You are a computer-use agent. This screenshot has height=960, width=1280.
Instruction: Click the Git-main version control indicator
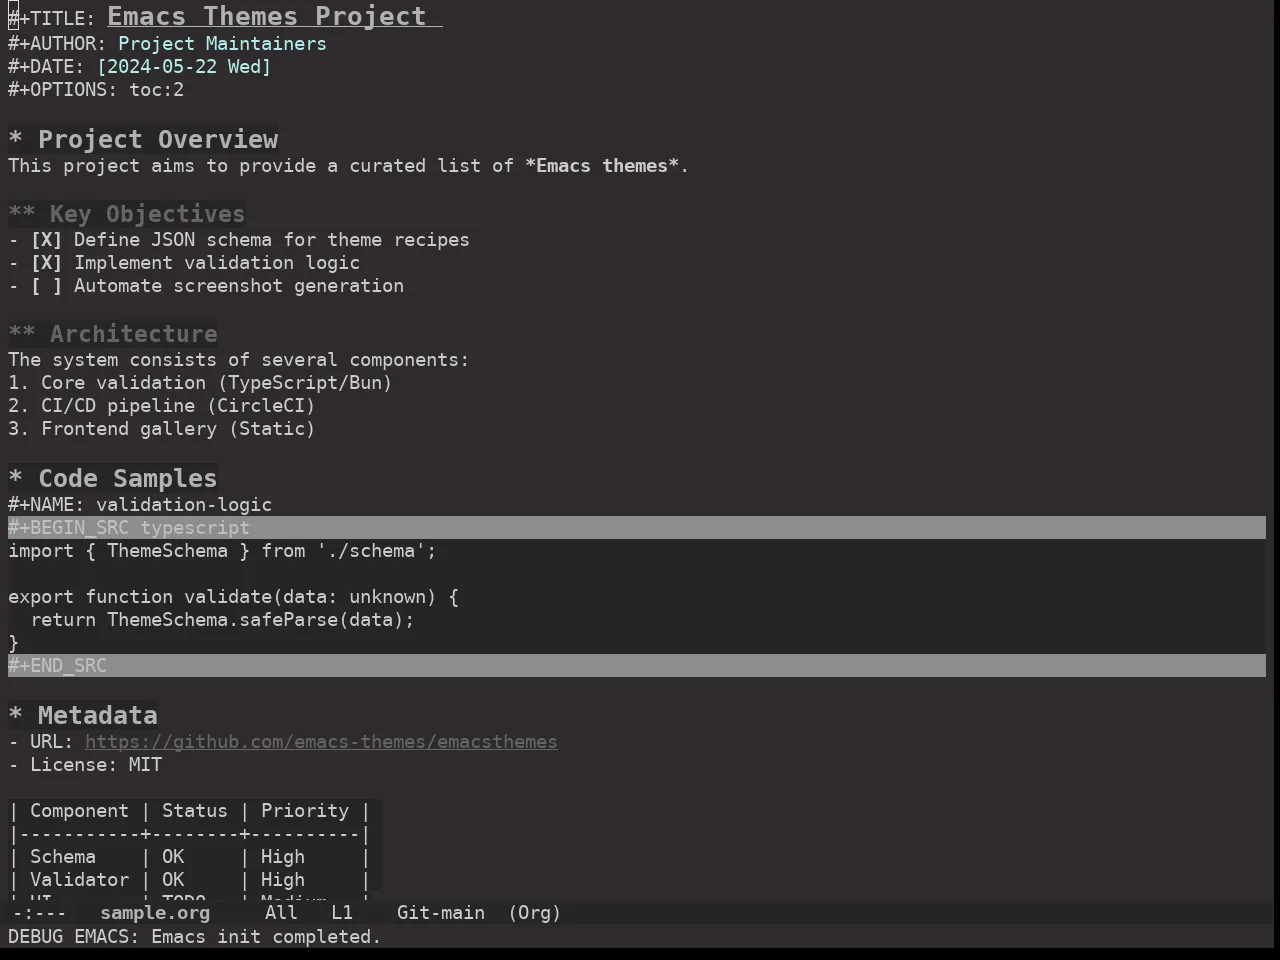tap(441, 913)
